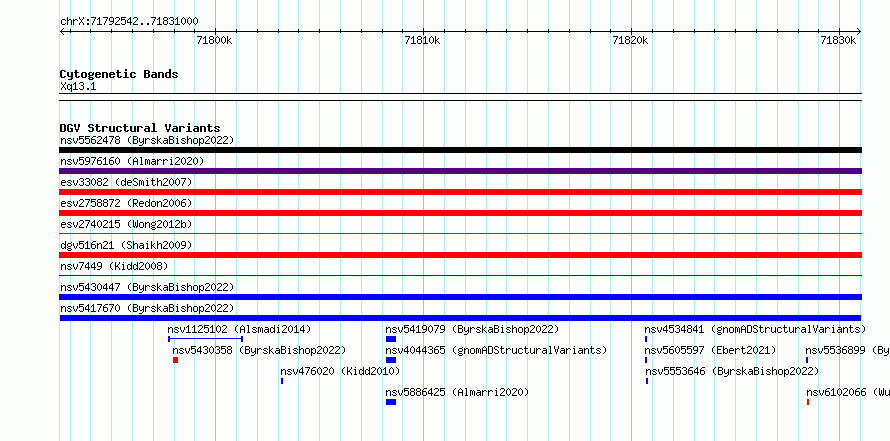Click the 71800k ruler label
This screenshot has height=441, width=890.
click(x=214, y=40)
